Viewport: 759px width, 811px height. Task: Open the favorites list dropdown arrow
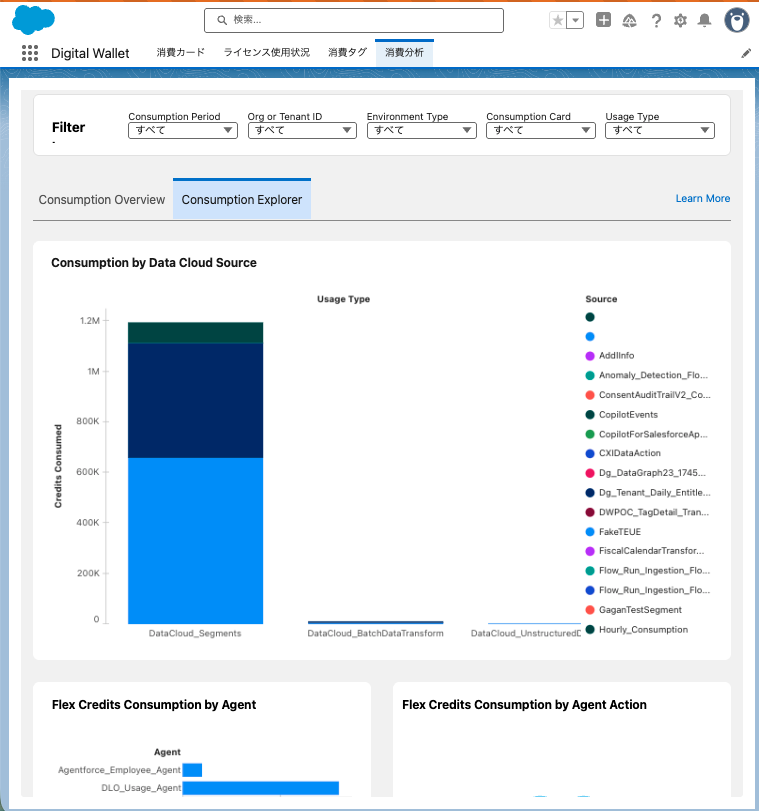pos(575,20)
